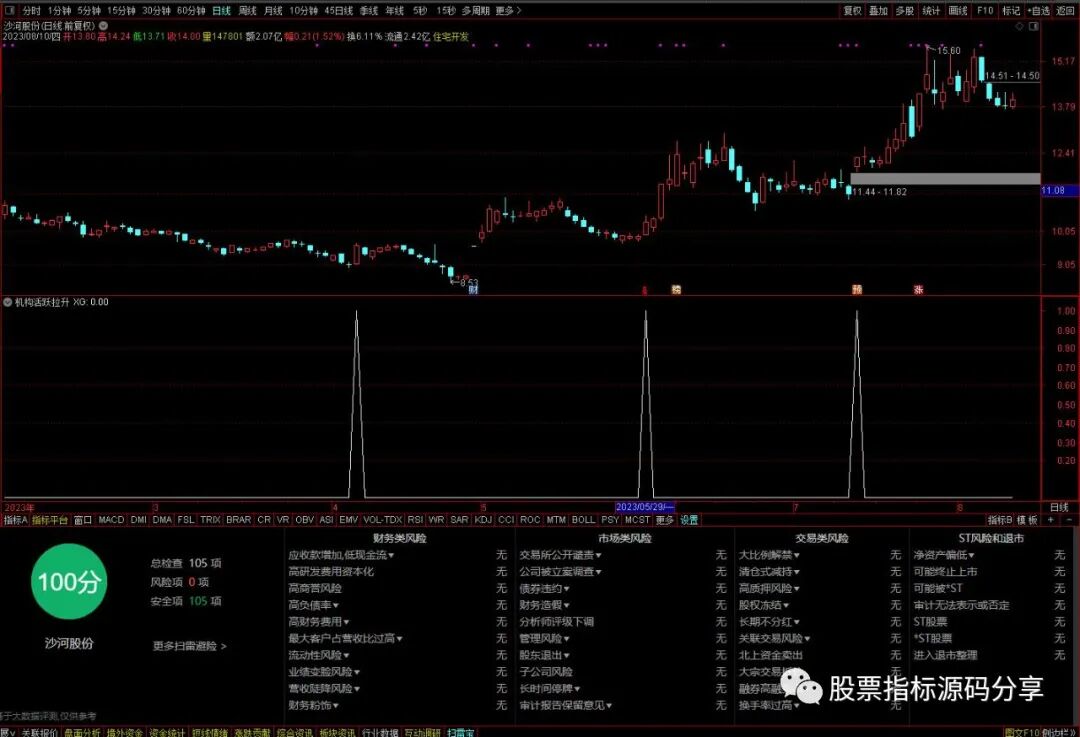This screenshot has width=1080, height=737.
Task: Click the green 100分 score circle
Action: point(69,581)
